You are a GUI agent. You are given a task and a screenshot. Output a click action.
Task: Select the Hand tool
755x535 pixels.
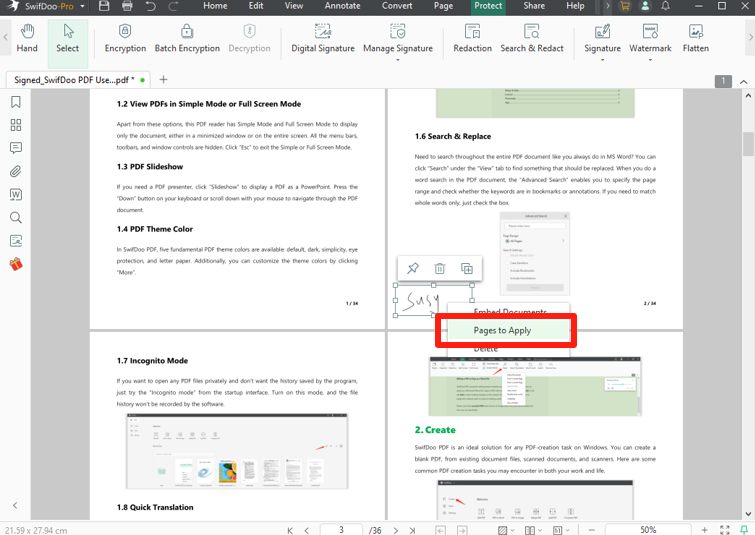click(x=27, y=39)
